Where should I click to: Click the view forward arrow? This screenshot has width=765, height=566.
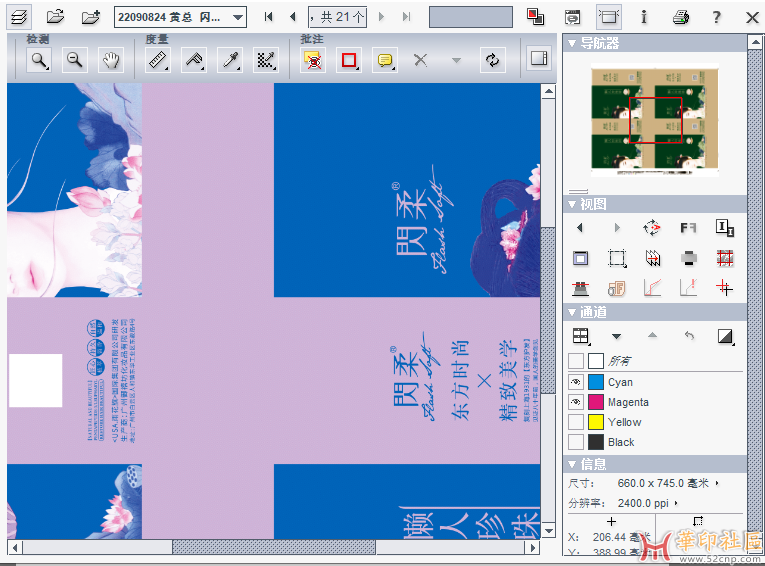coord(617,228)
